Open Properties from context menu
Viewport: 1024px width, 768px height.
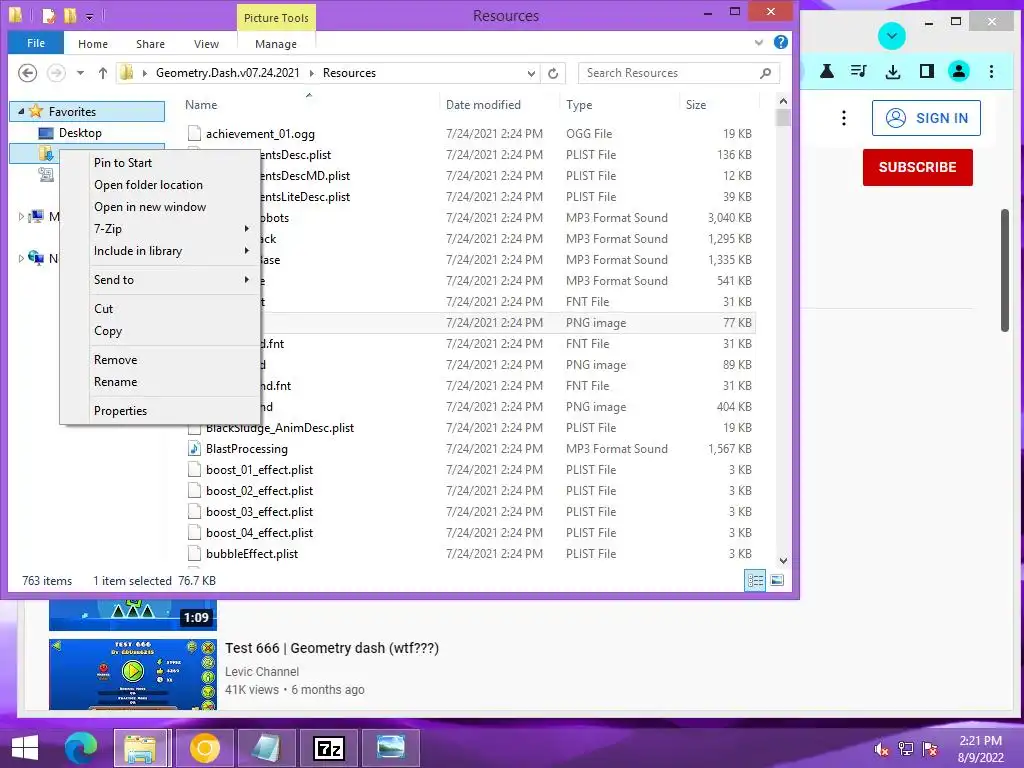[x=120, y=411]
